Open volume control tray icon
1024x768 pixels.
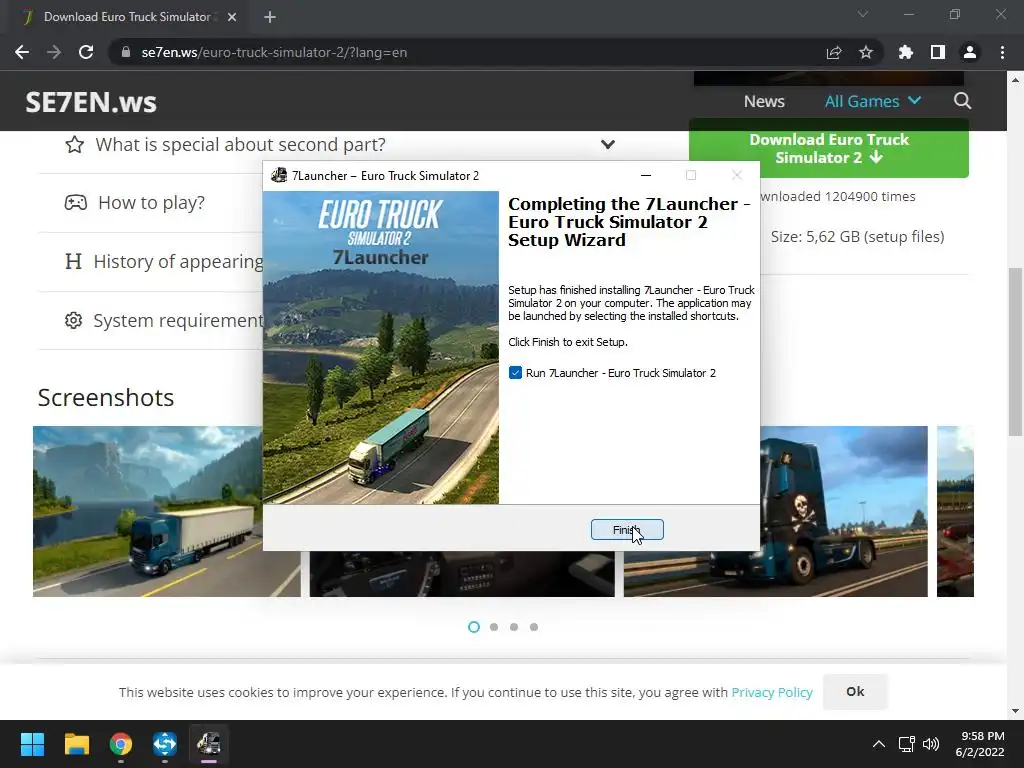pos(931,744)
